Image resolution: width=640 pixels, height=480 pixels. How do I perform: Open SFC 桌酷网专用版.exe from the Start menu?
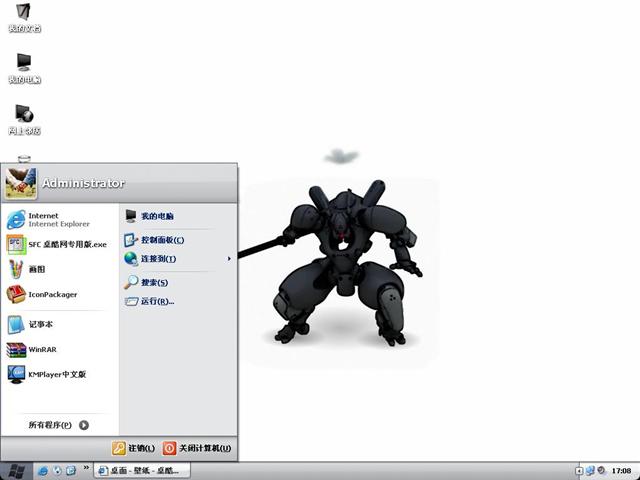57,244
